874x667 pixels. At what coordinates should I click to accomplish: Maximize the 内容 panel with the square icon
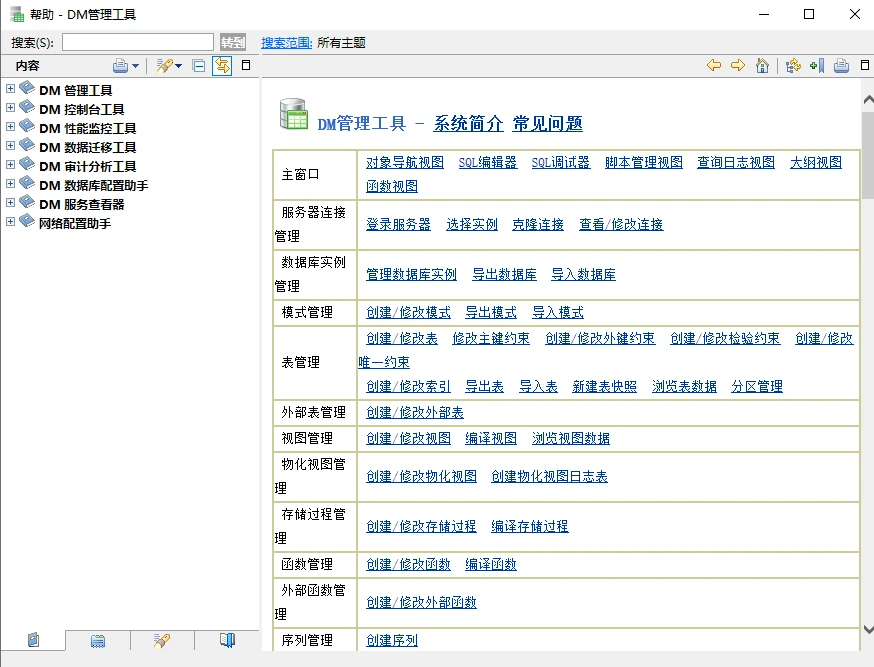247,66
